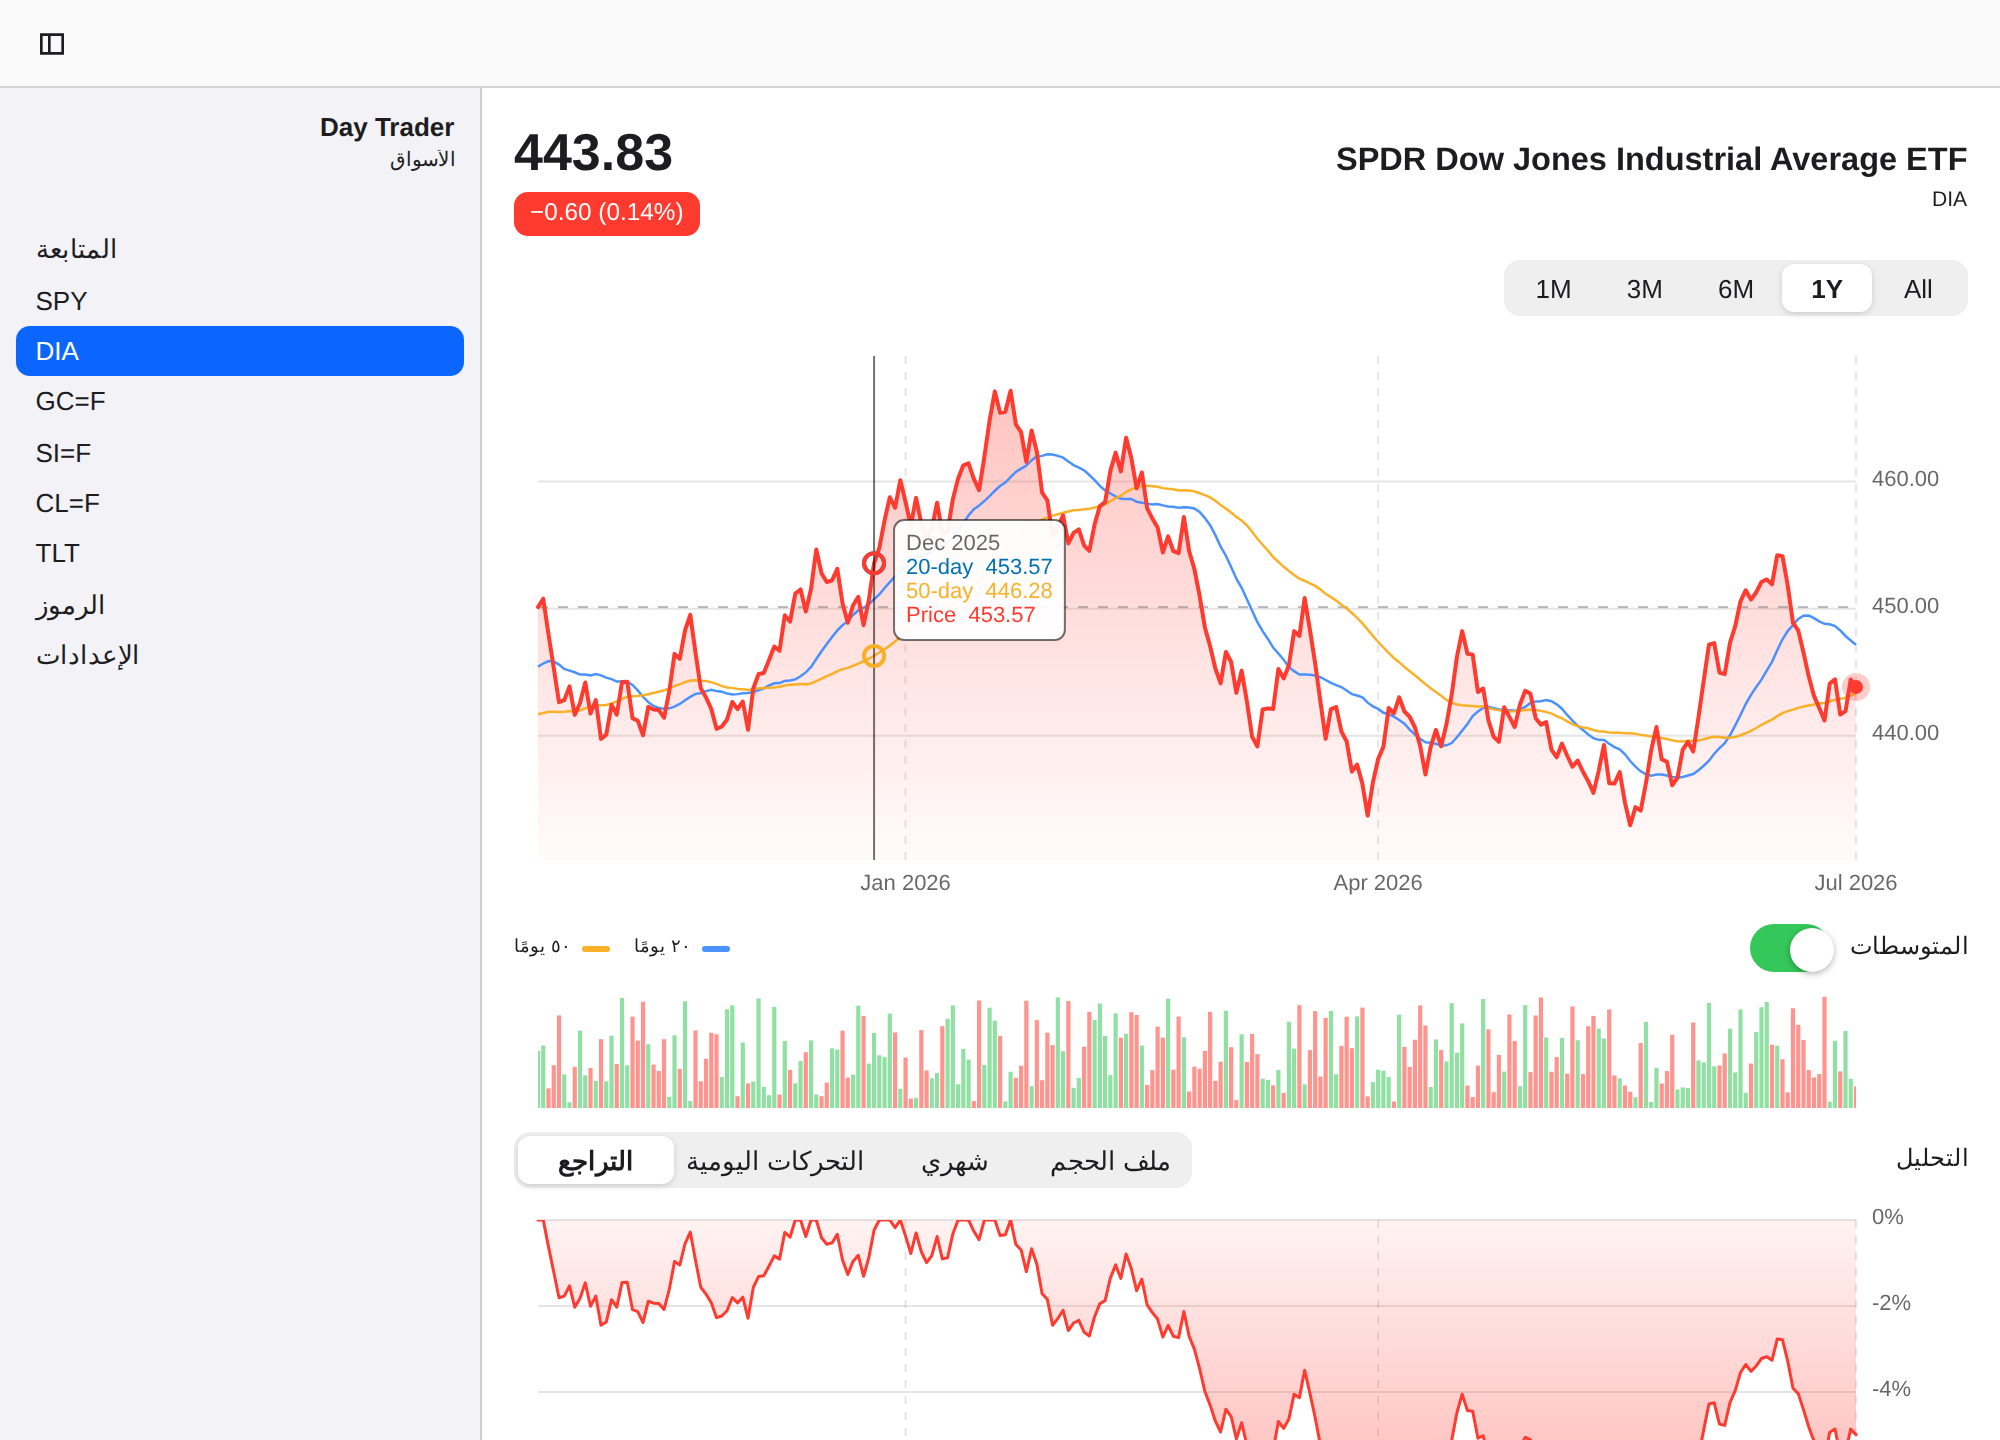Image resolution: width=2000 pixels, height=1440 pixels.
Task: Switch chart range to 1M
Action: click(1553, 289)
